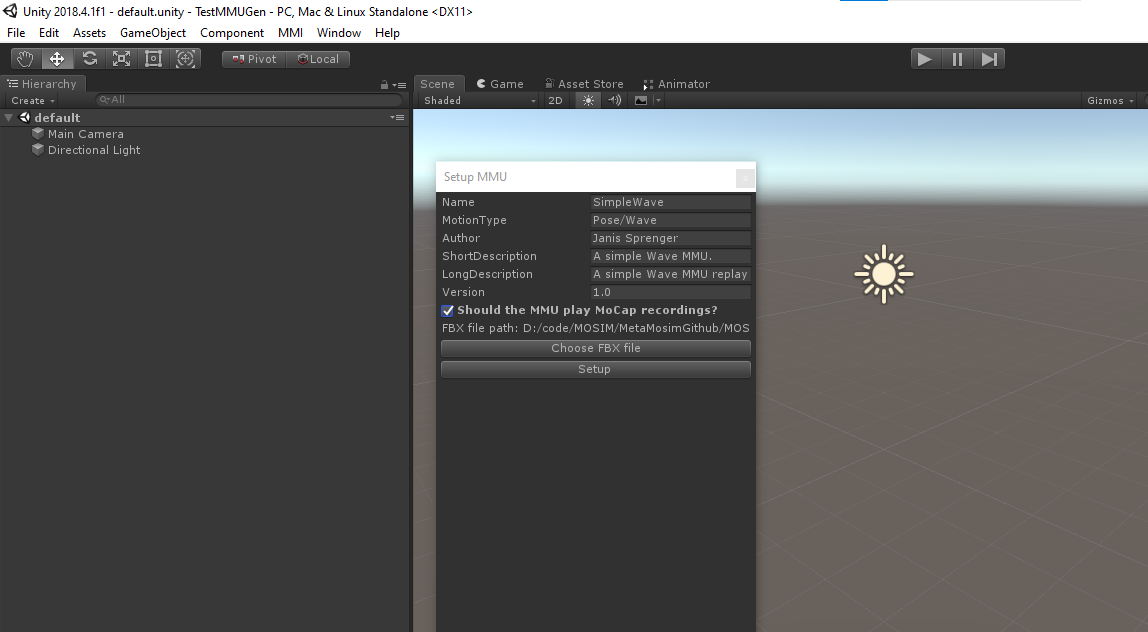Viewport: 1148px width, 632px height.
Task: Click the Setup button
Action: coord(596,369)
